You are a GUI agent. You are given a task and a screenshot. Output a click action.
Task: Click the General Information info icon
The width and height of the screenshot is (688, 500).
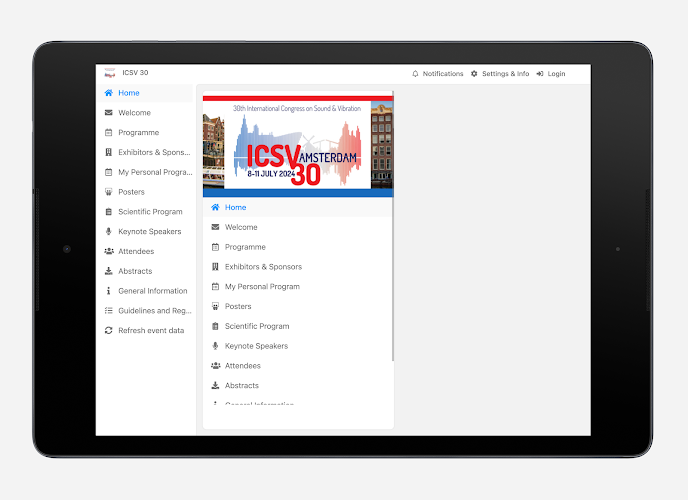[x=108, y=291]
